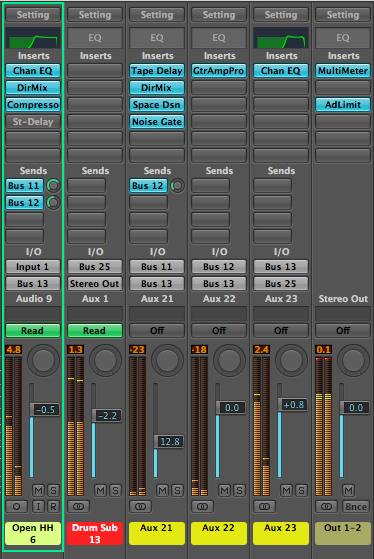374x559 pixels.
Task: Open the EQ thumbnail on Audio 9
Action: click(x=33, y=38)
